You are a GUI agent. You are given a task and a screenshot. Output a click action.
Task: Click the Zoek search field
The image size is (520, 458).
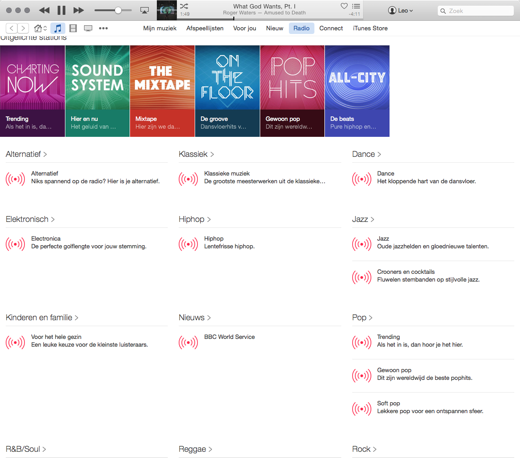pyautogui.click(x=476, y=11)
